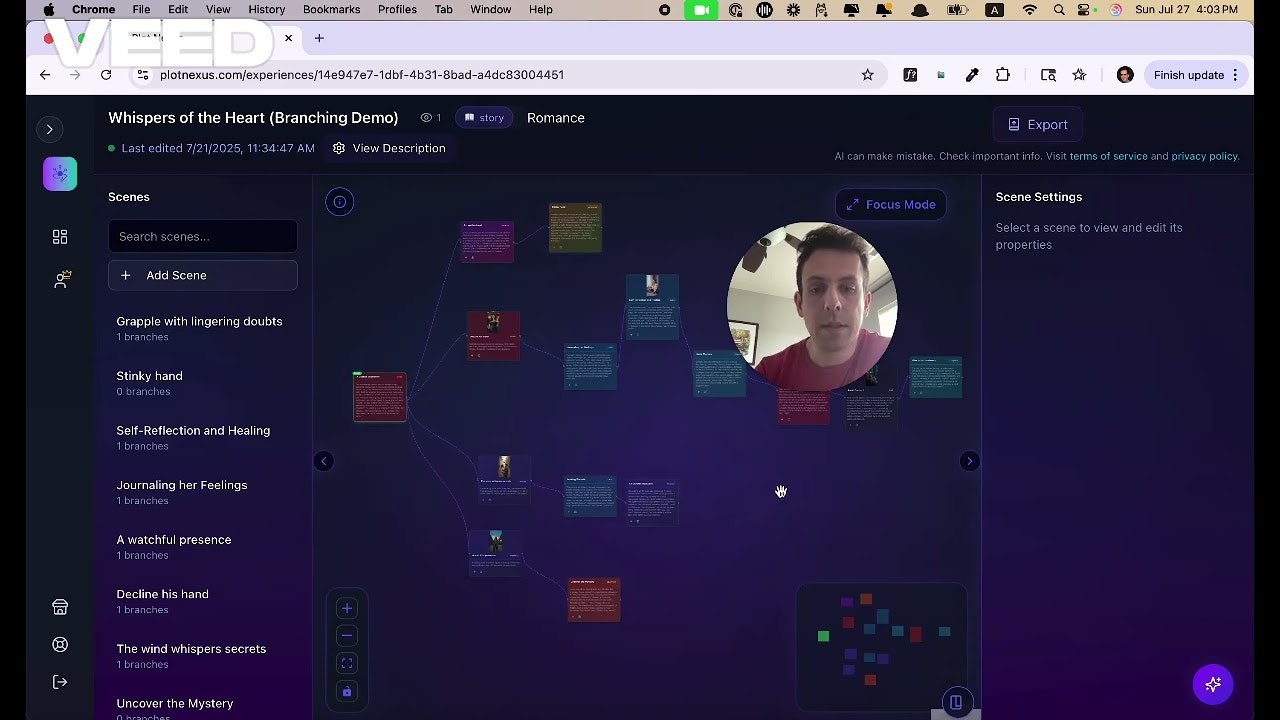The height and width of the screenshot is (720, 1280).
Task: Open the next view with the right chevron
Action: pos(969,461)
